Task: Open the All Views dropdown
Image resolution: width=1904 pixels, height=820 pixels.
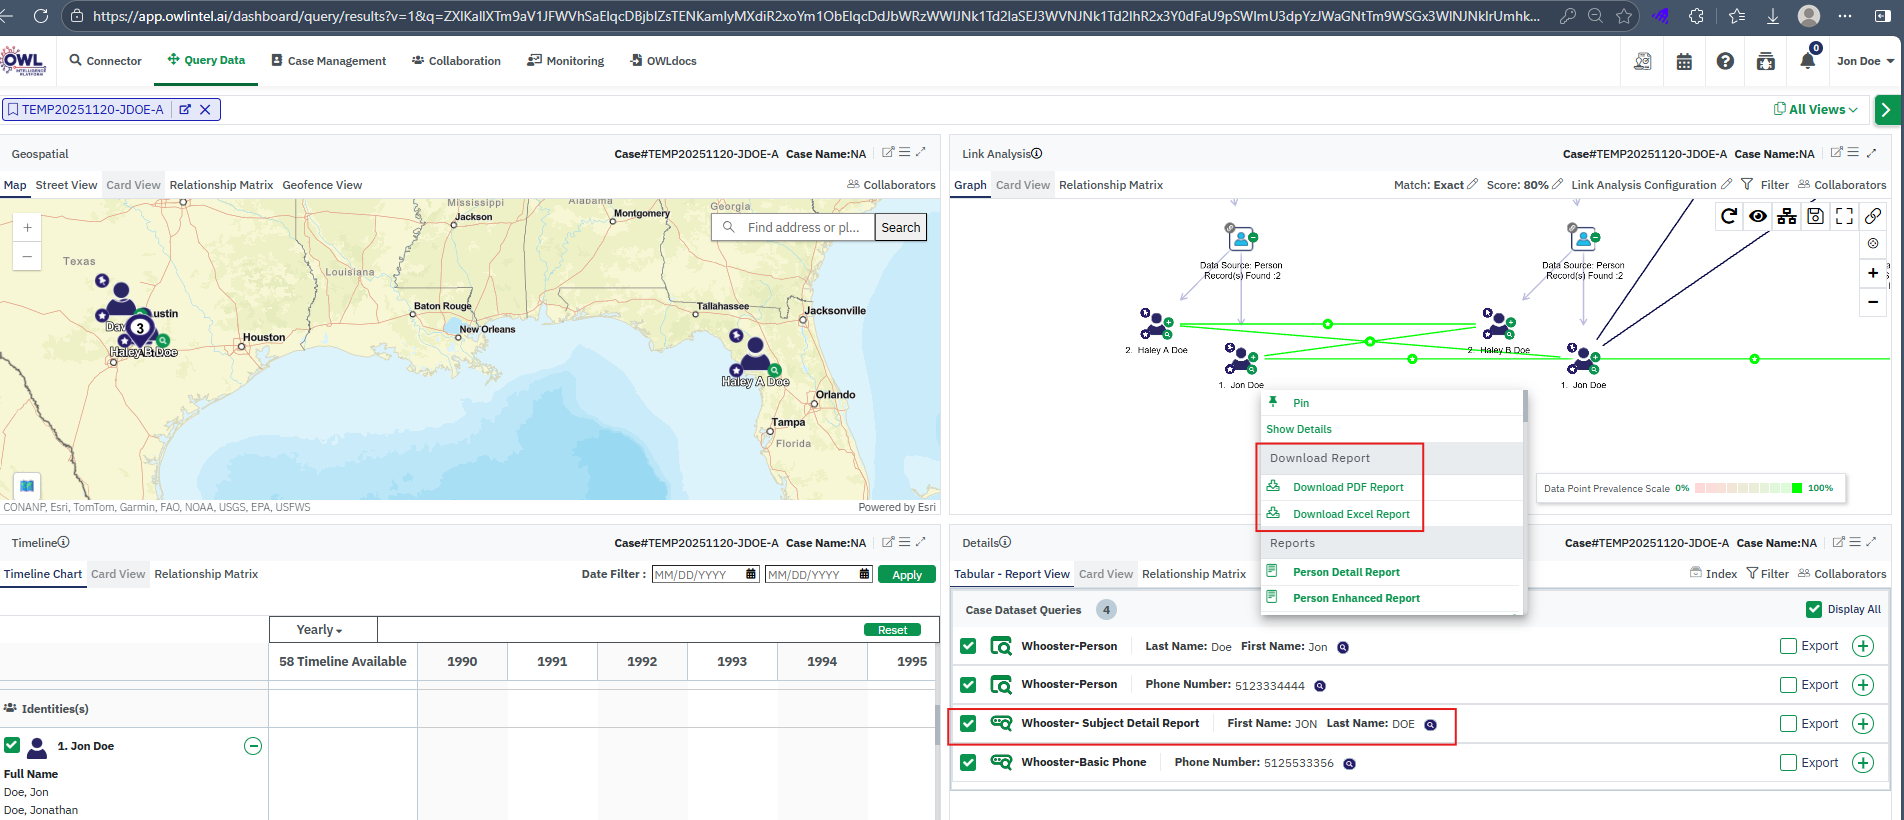Action: coord(1816,110)
